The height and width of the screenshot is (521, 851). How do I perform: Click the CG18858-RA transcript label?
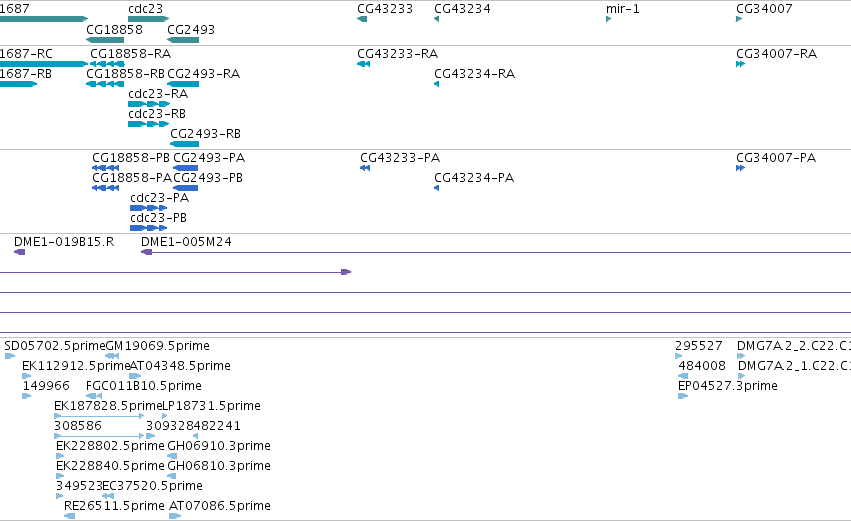click(130, 54)
